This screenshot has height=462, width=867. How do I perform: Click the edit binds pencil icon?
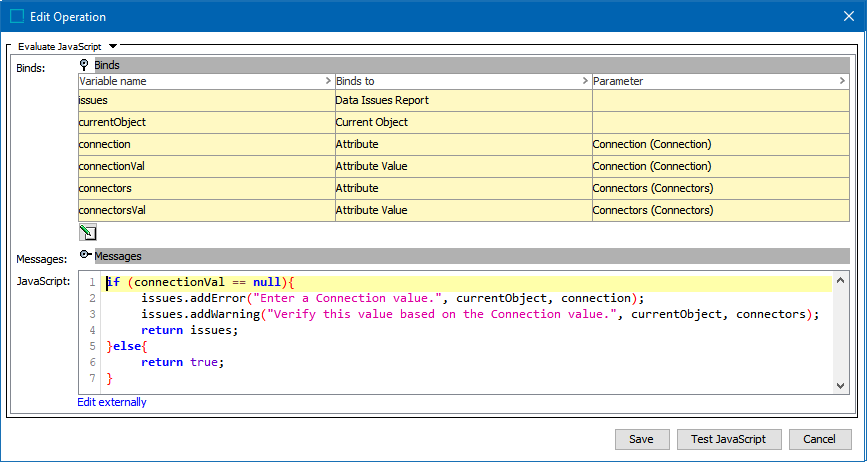pyautogui.click(x=87, y=232)
